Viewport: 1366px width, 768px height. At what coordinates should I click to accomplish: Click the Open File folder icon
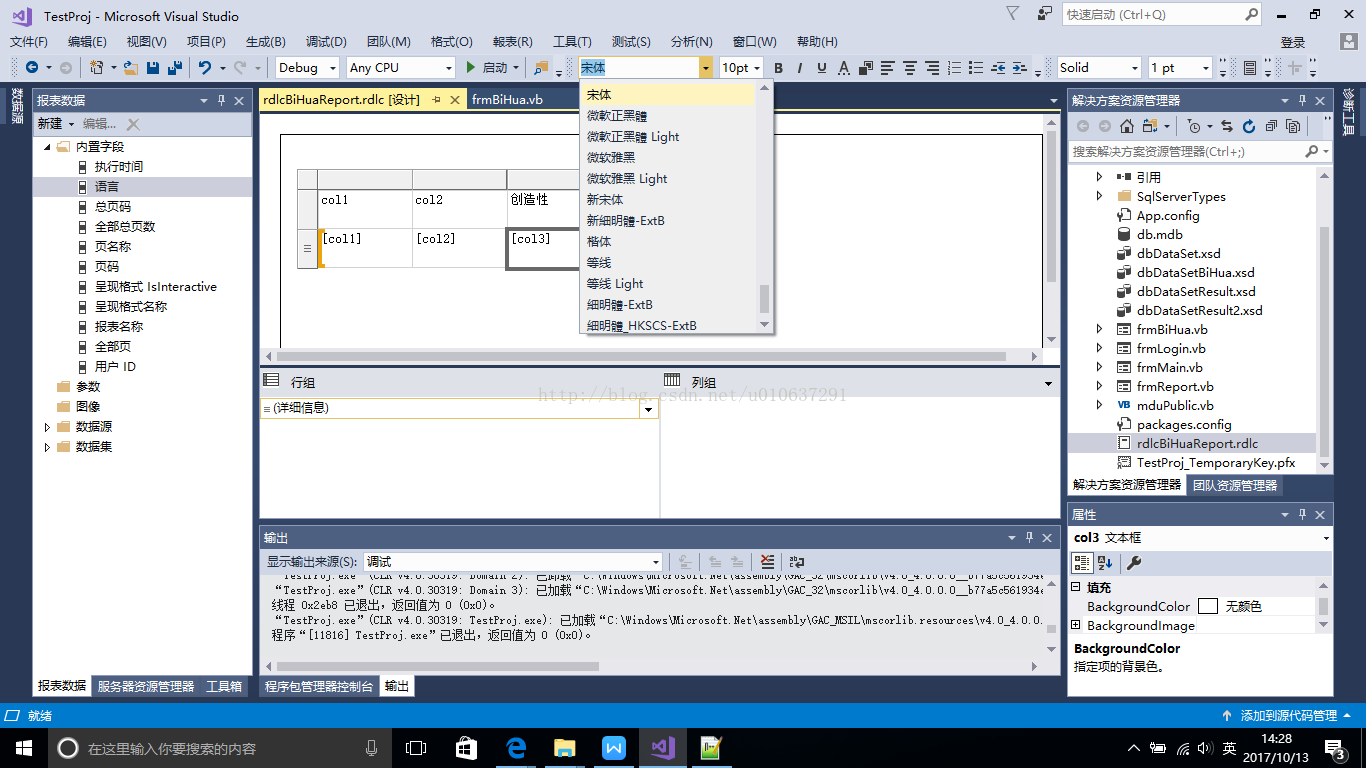(x=130, y=68)
